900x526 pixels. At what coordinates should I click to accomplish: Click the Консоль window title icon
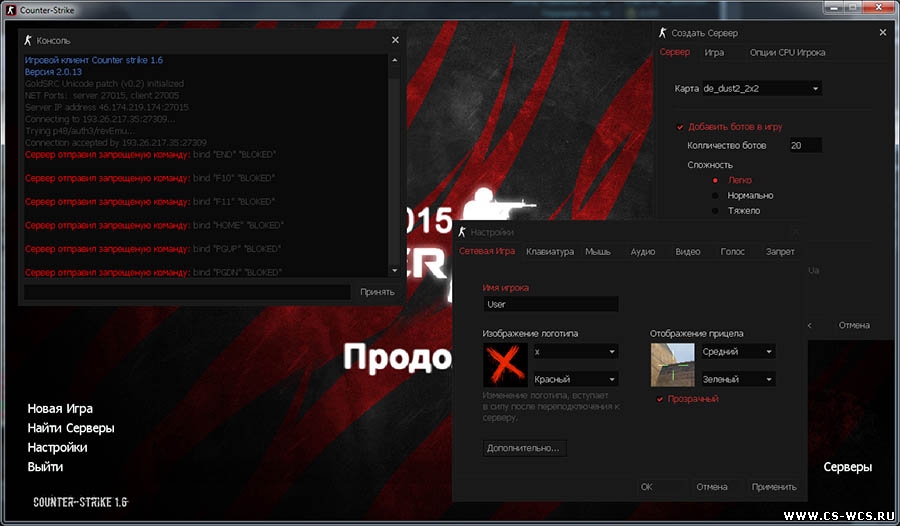tap(28, 40)
